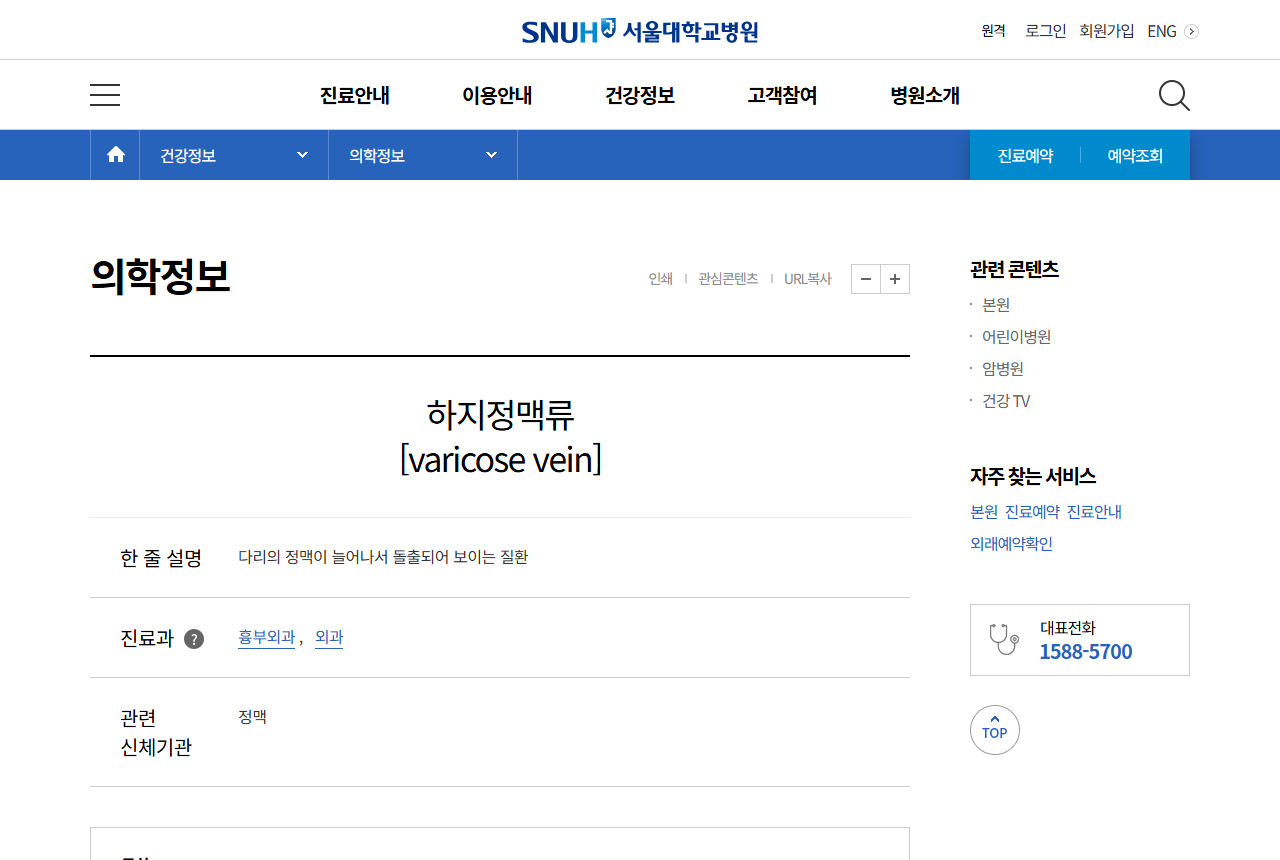Click the 원격 link at top
Viewport: 1280px width, 860px height.
[994, 31]
